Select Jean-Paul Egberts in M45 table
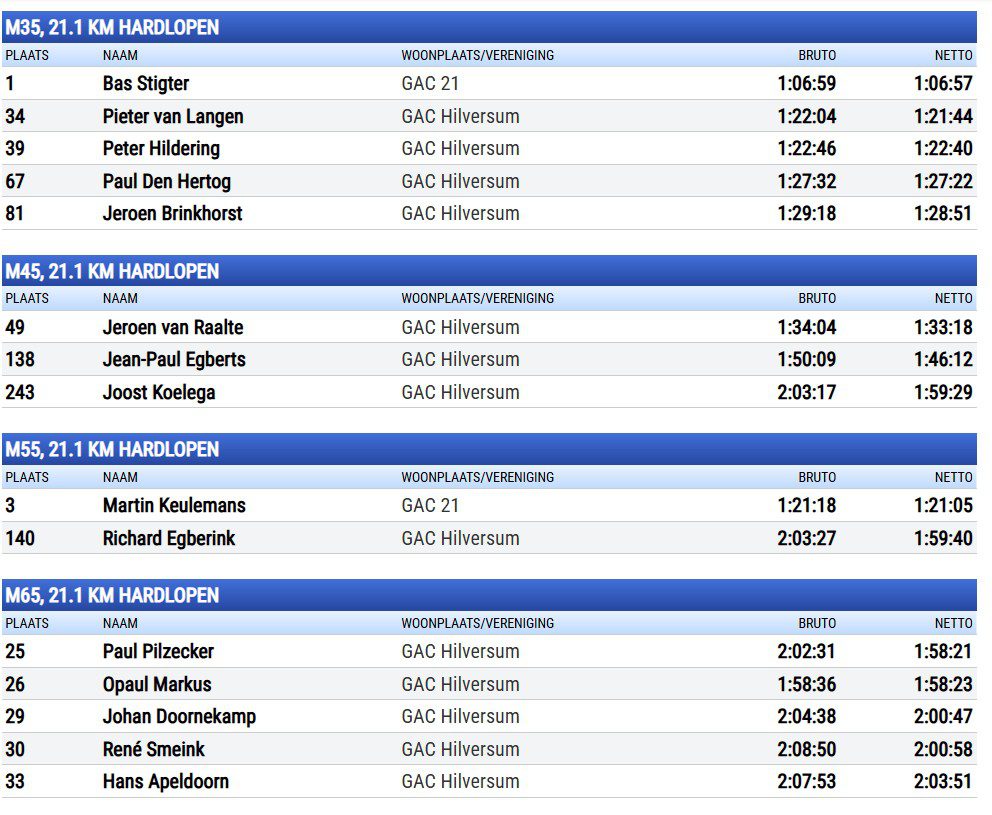 click(x=173, y=359)
